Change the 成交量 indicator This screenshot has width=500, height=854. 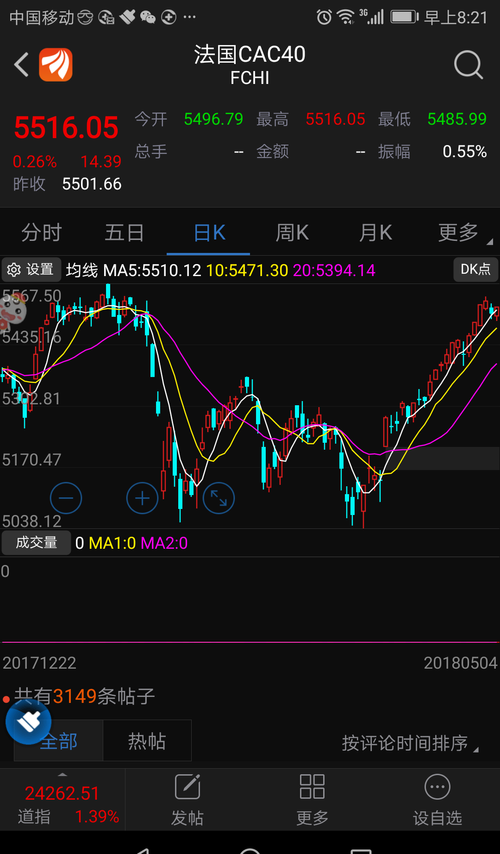[x=36, y=542]
